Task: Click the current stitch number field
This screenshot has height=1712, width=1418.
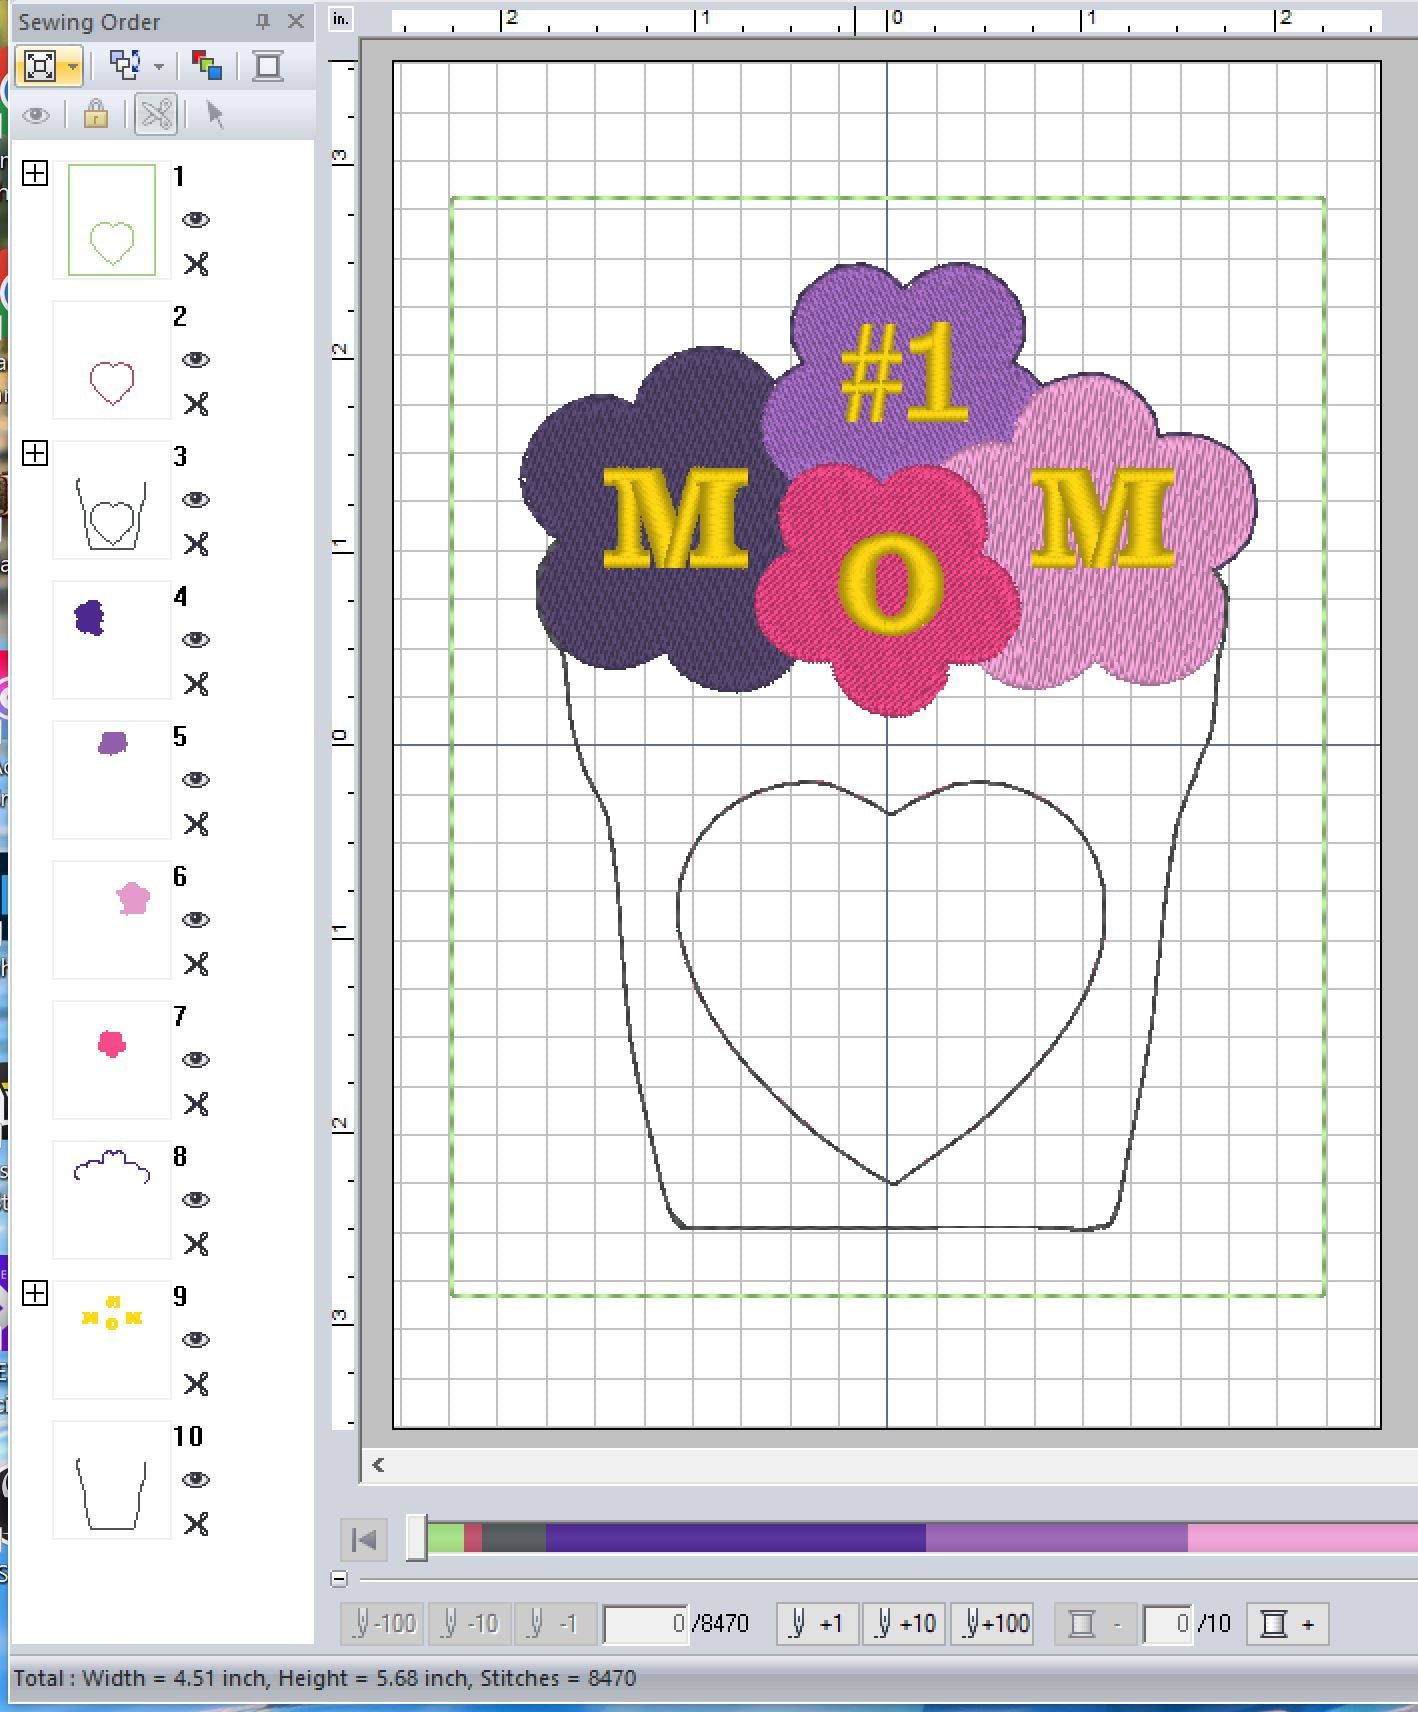Action: (x=647, y=1623)
